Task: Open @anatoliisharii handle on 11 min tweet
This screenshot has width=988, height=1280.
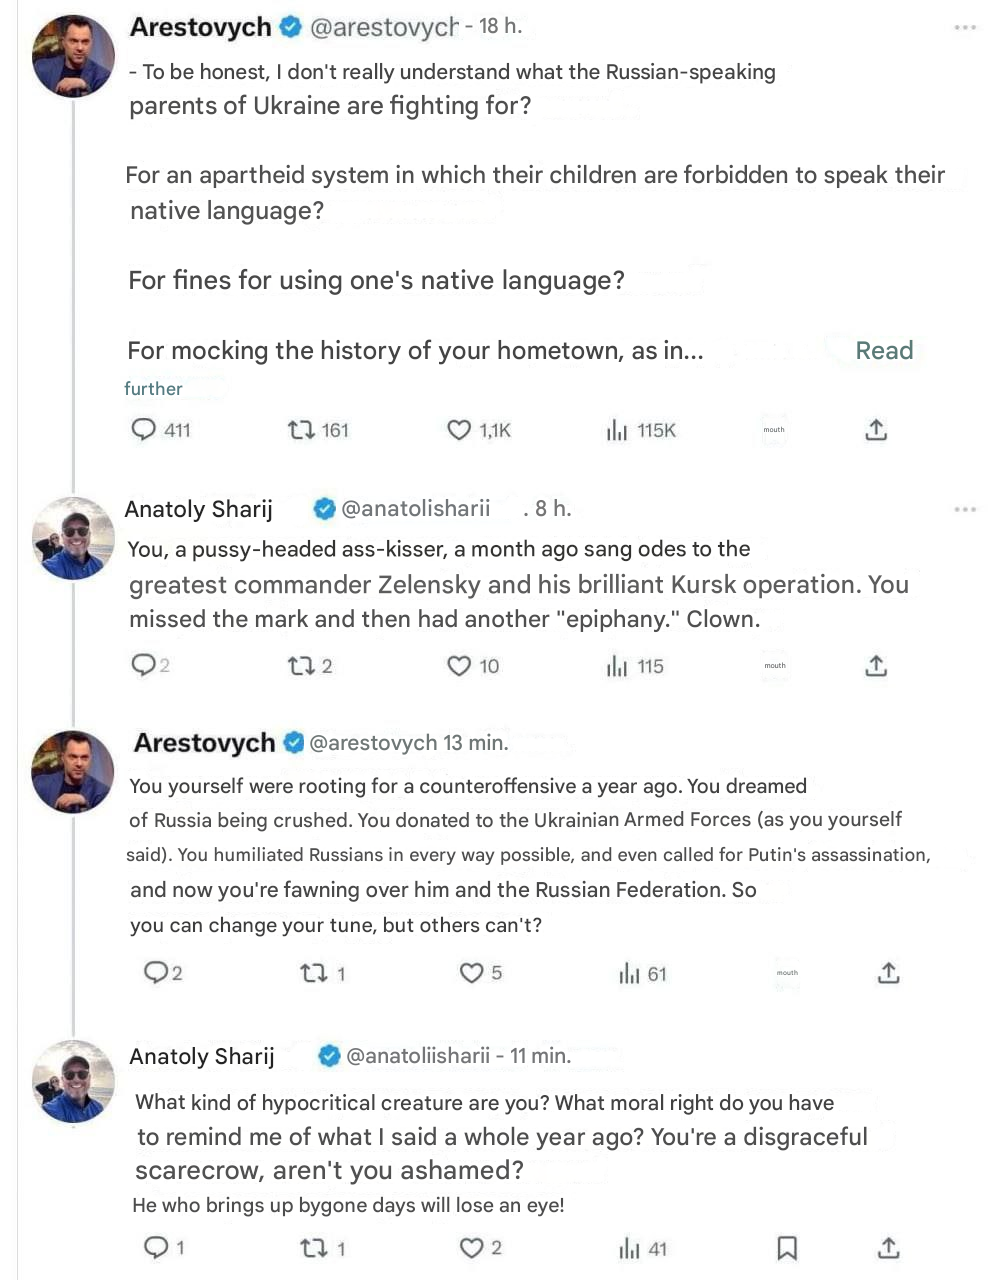Action: 418,1056
